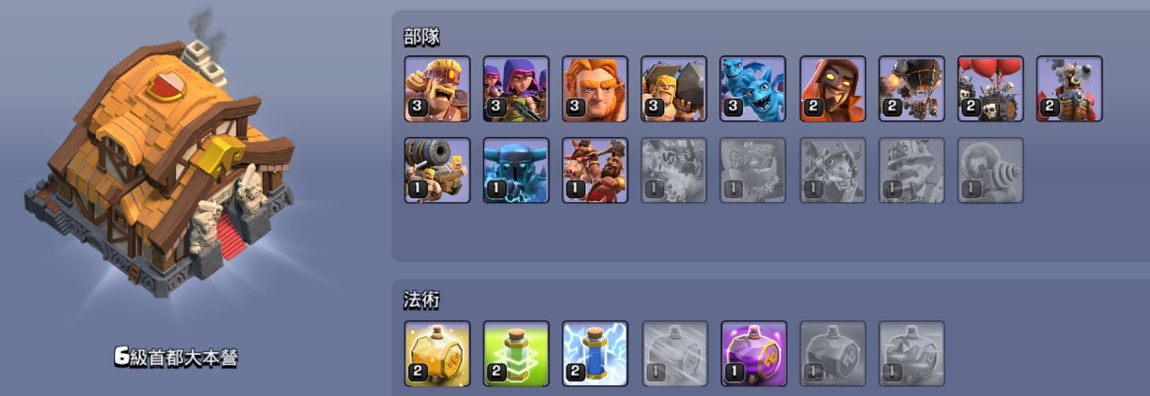This screenshot has height=396, width=1150.
Task: Select the Super Barbarian troop icon
Action: [x=437, y=89]
